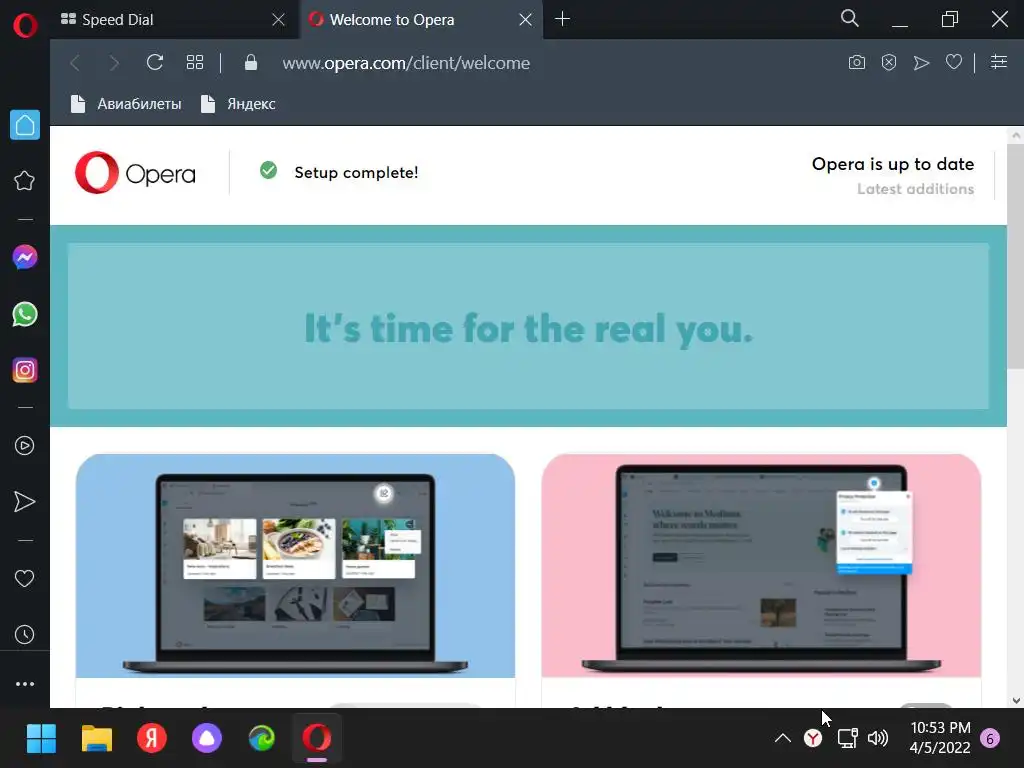
Task: Open Easy Setup sliders icon
Action: pos(999,62)
